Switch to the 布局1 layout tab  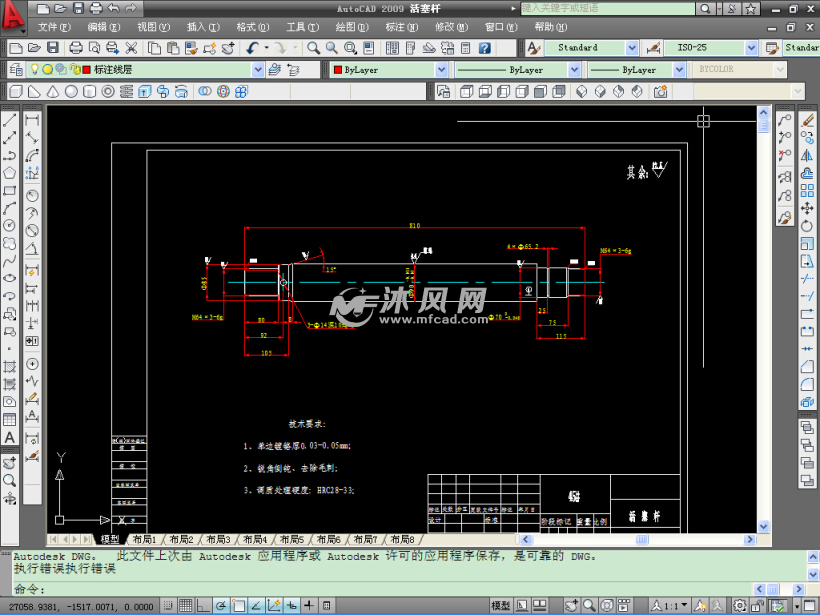point(143,539)
